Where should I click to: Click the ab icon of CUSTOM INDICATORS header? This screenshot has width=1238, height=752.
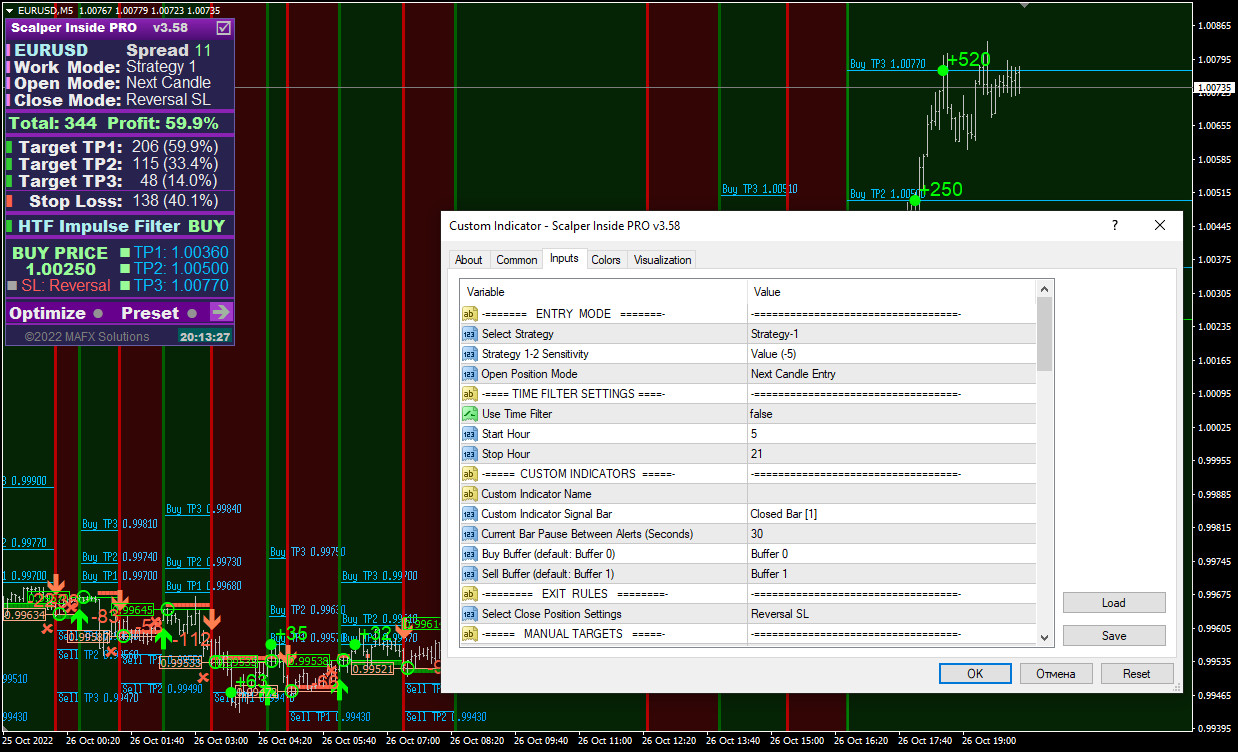point(469,474)
